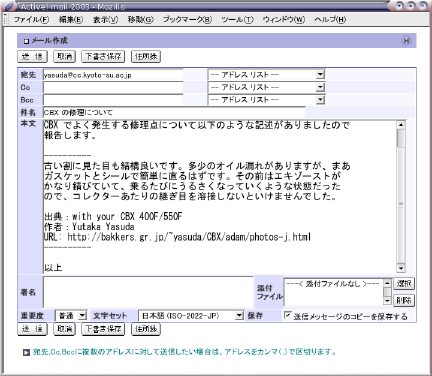Click the top 下書き保存 draft save button
This screenshot has height=376, width=432.
pos(103,56)
